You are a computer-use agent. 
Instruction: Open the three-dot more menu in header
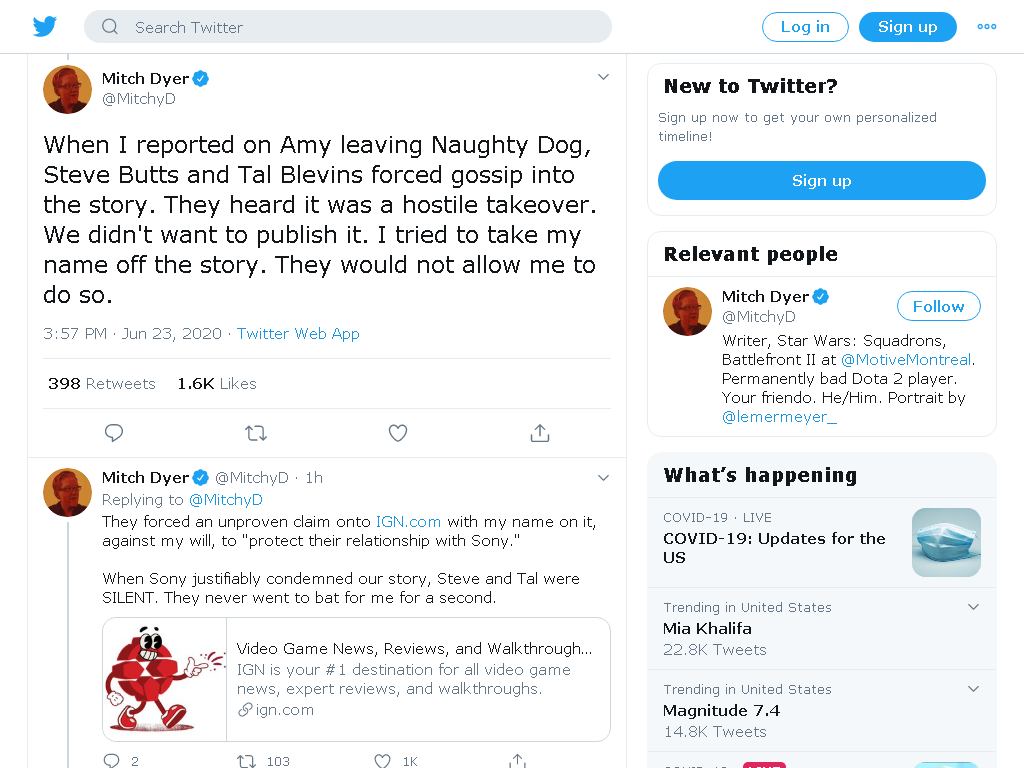point(987,27)
